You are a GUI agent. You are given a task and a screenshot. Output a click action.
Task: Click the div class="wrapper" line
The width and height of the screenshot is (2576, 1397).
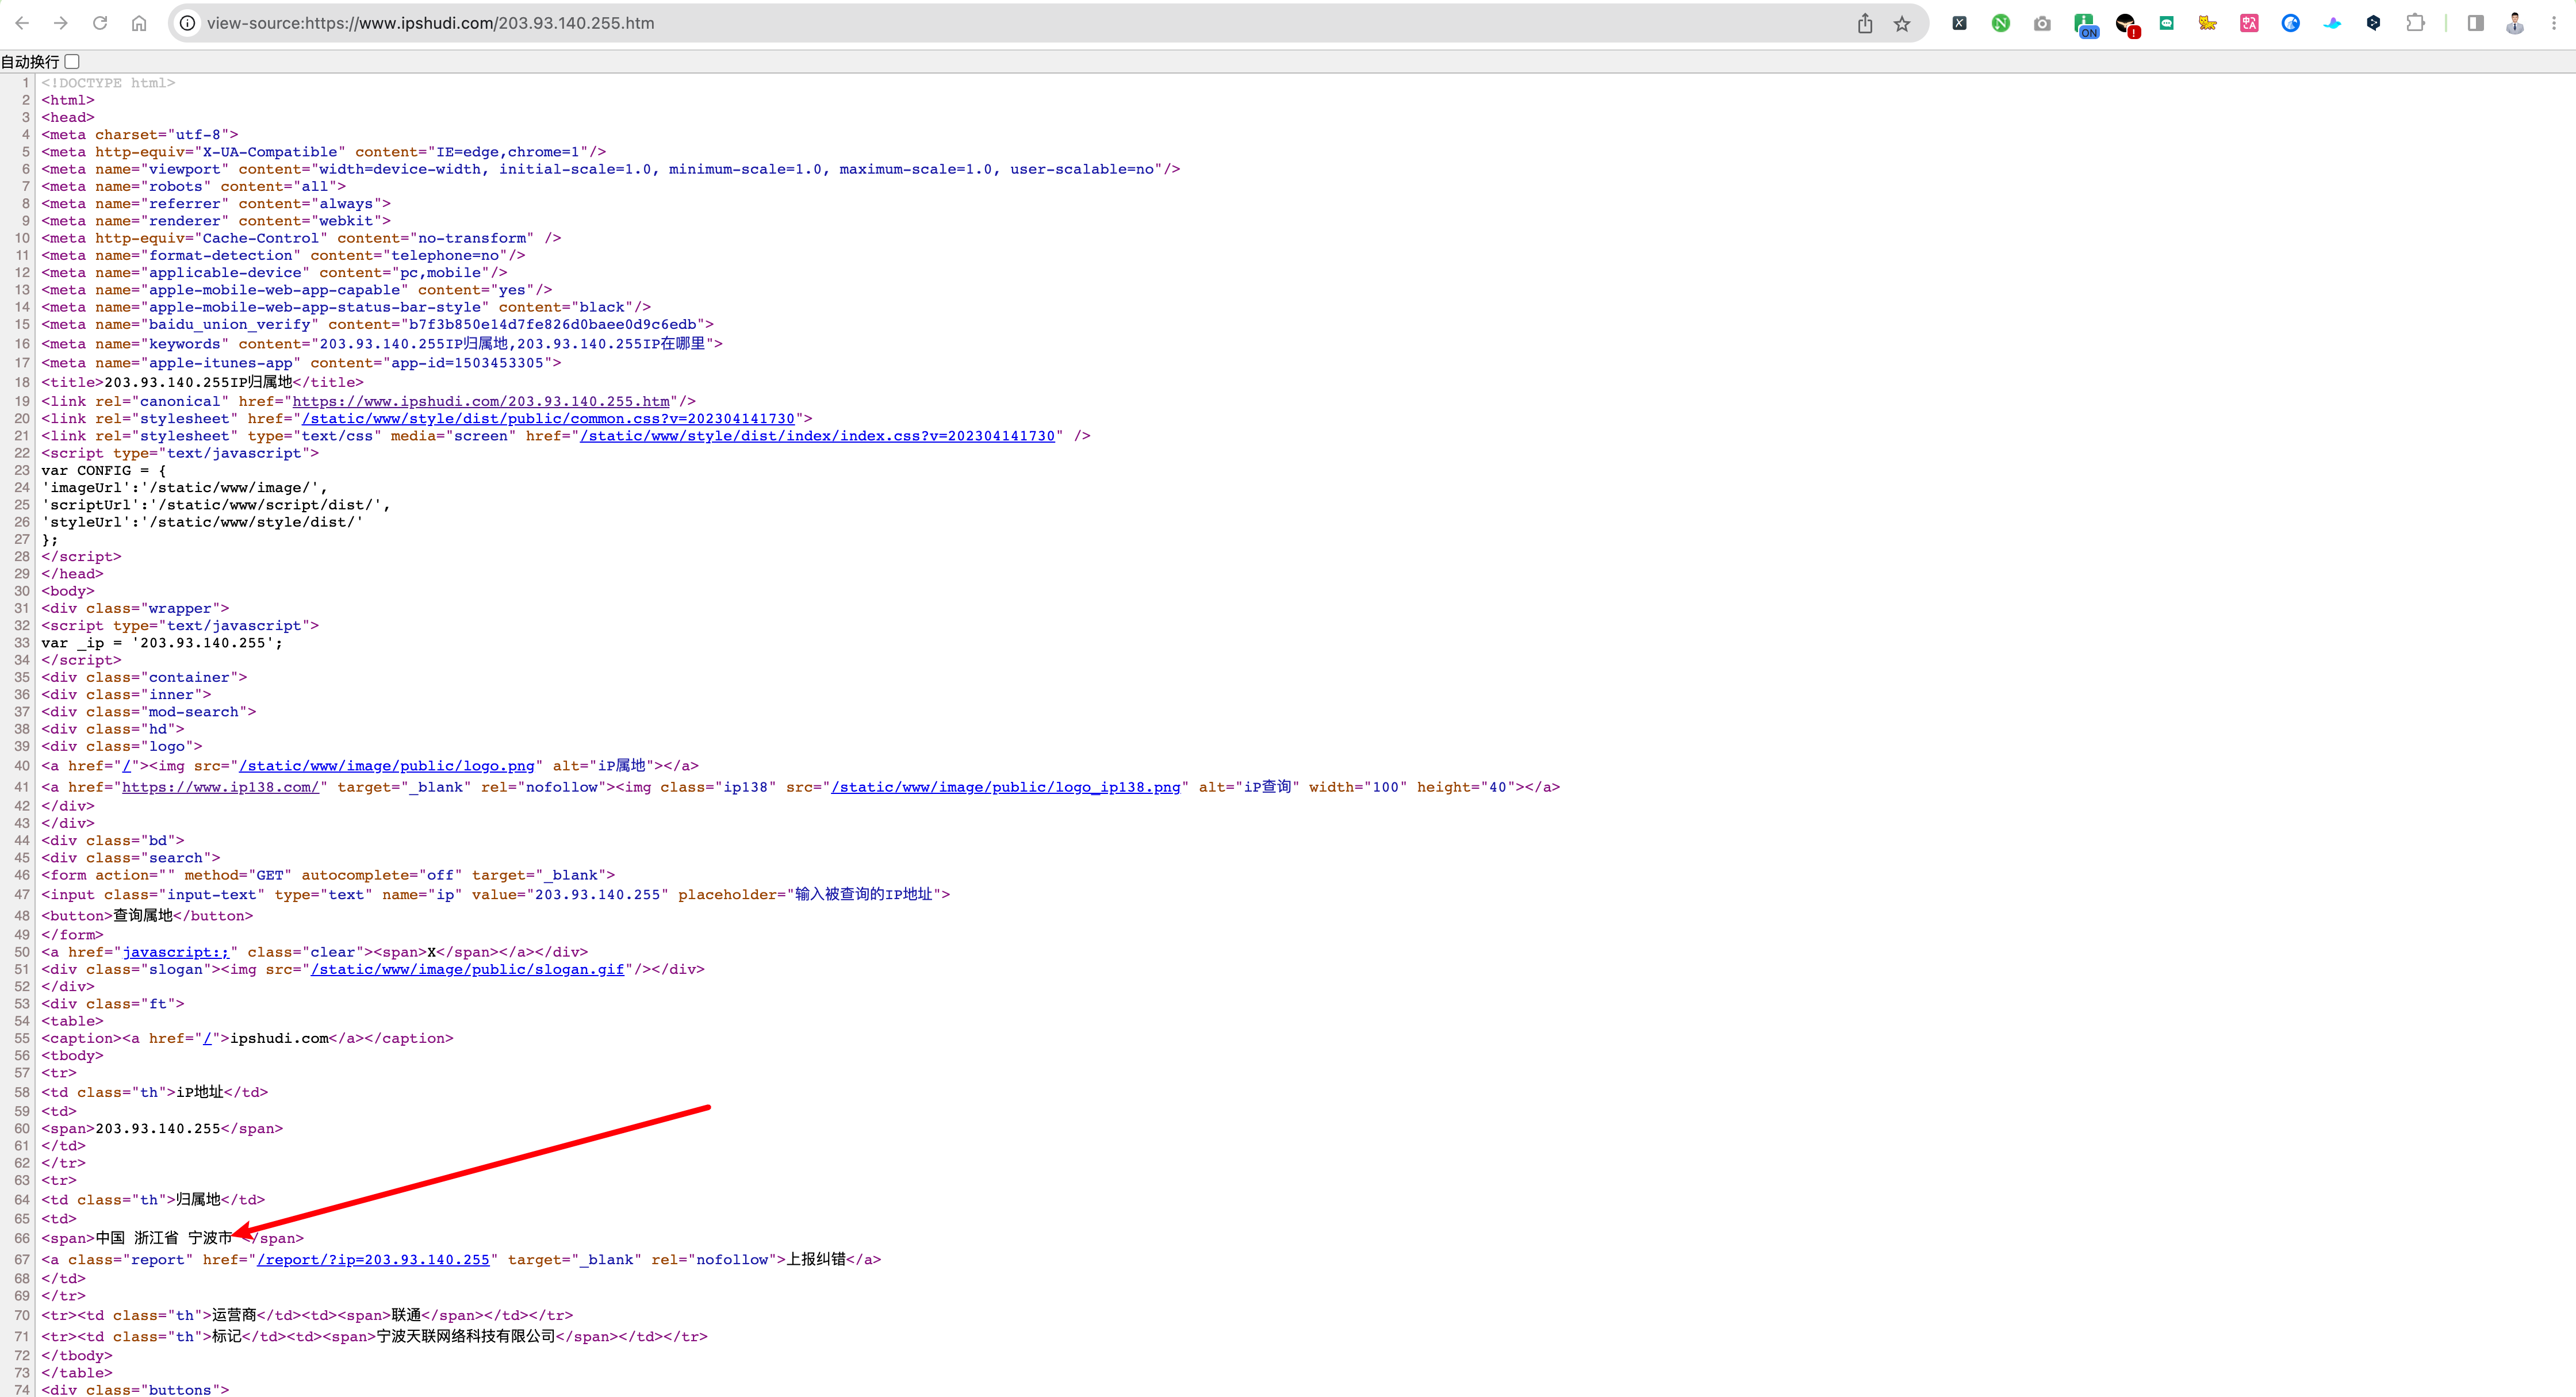point(135,608)
